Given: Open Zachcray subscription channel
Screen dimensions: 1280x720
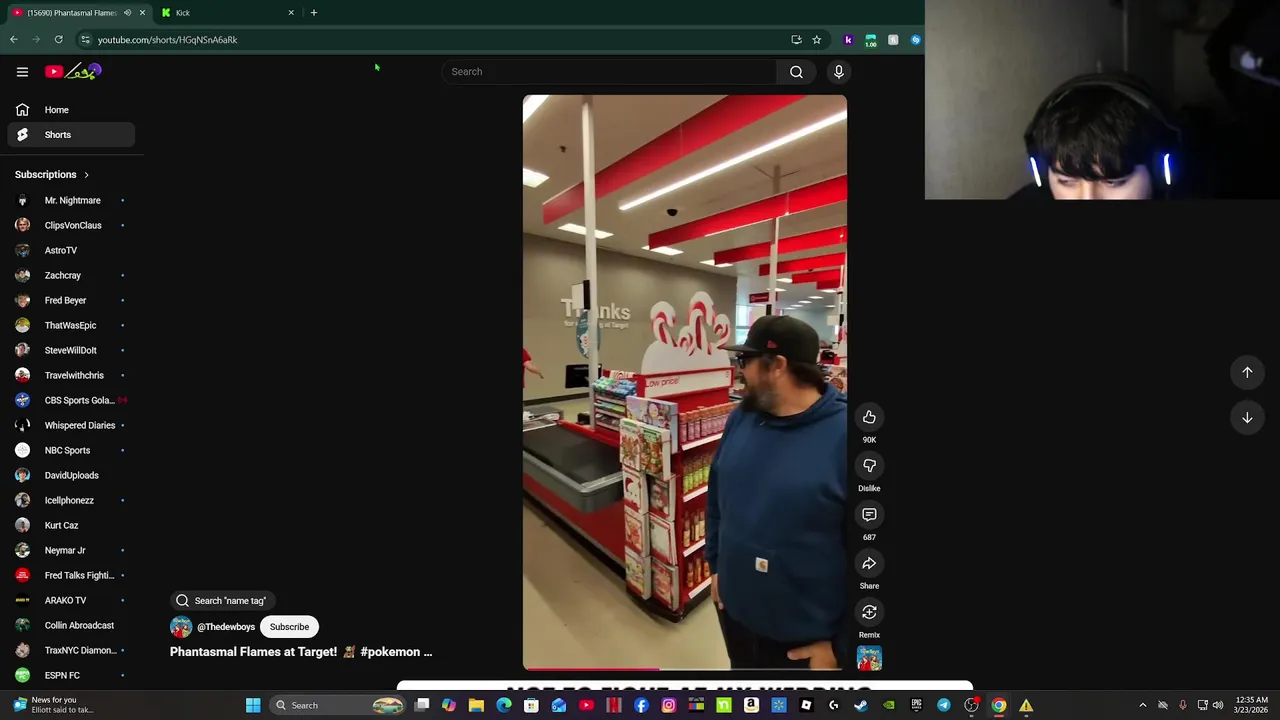Looking at the screenshot, I should [71, 275].
